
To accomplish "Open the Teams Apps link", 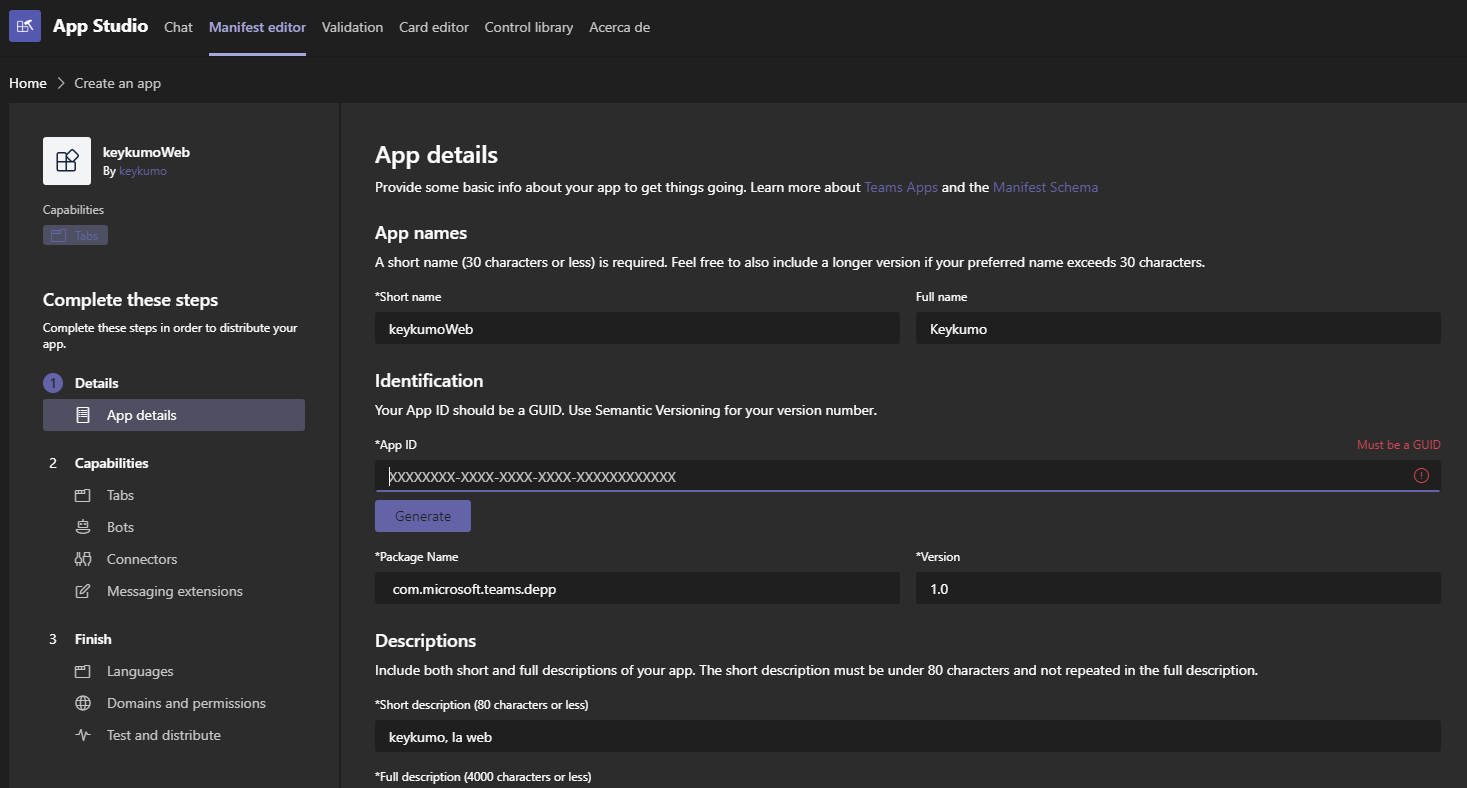I will 901,187.
